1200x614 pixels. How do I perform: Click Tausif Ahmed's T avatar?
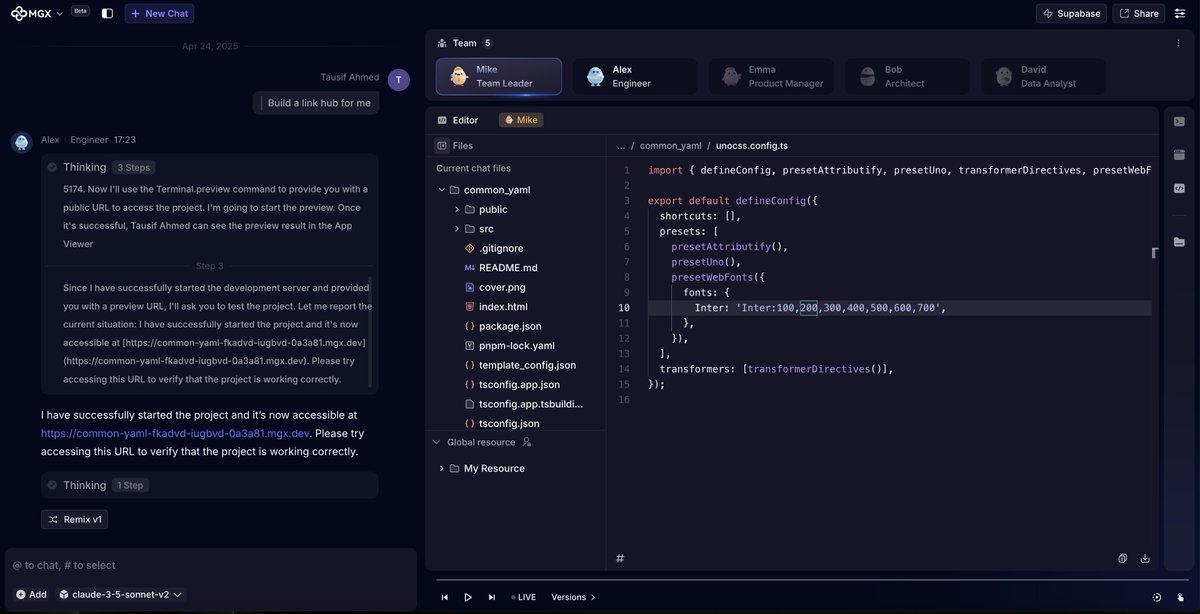[399, 80]
